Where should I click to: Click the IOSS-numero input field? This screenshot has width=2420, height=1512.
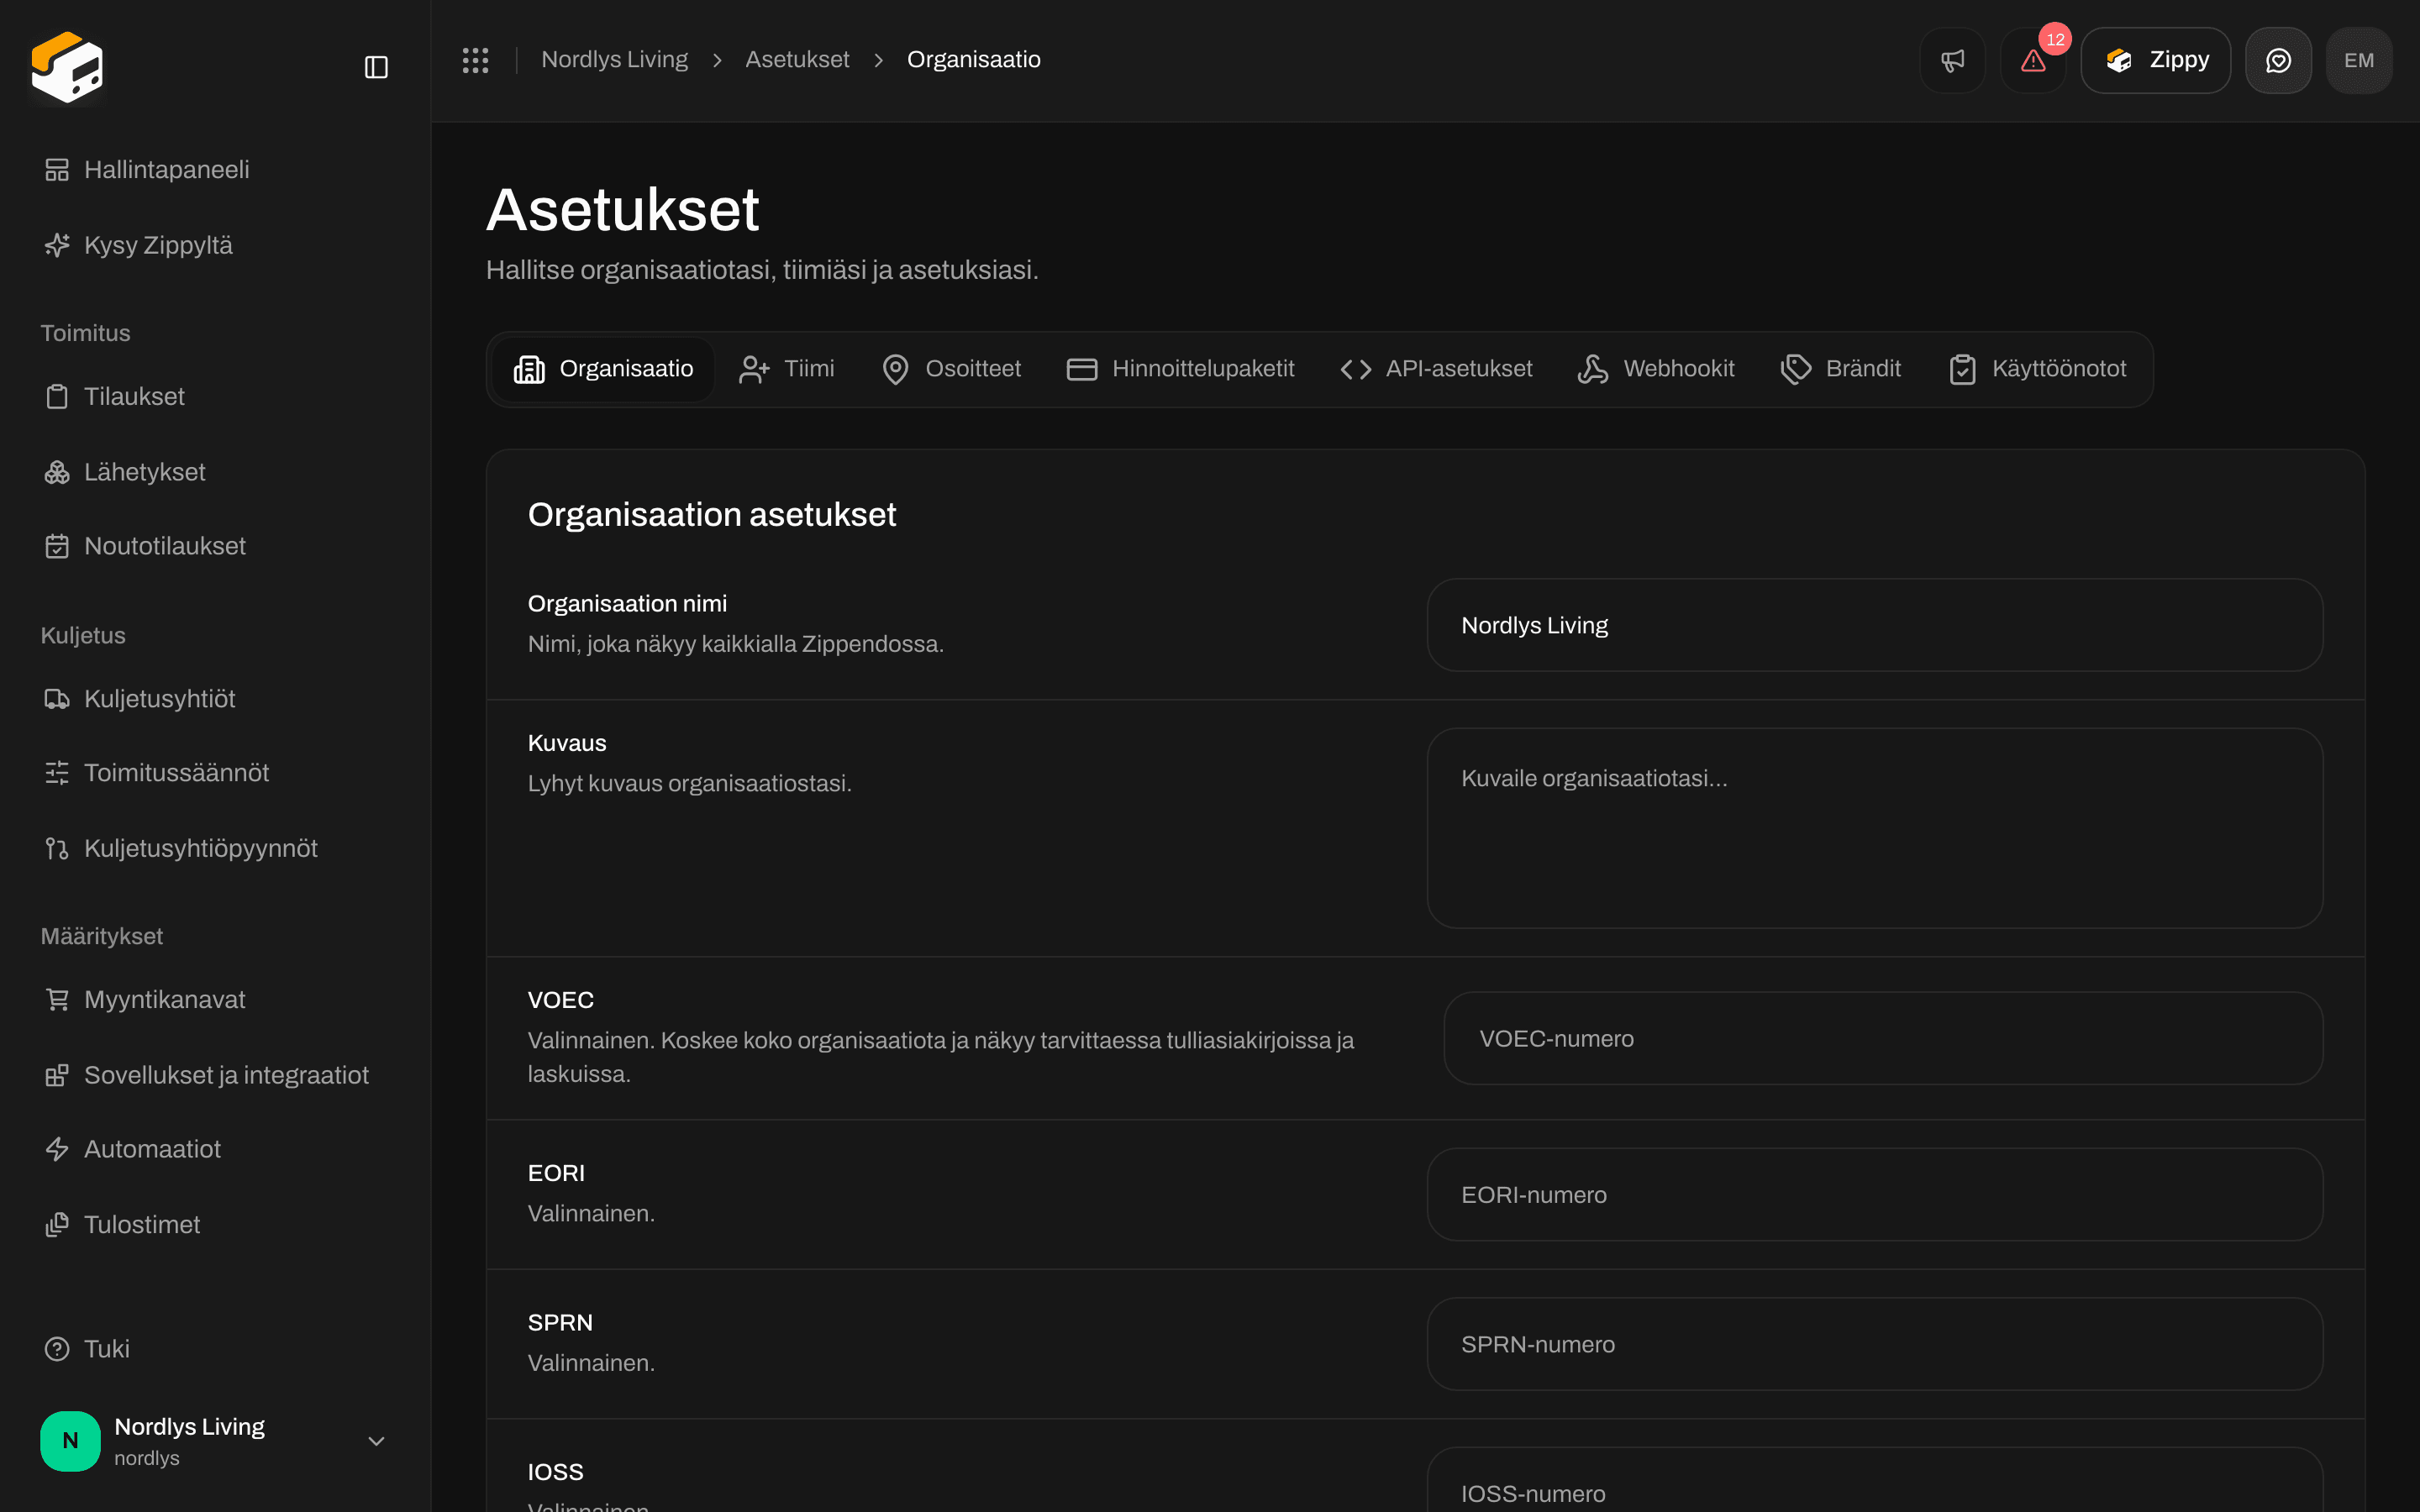click(1874, 1481)
